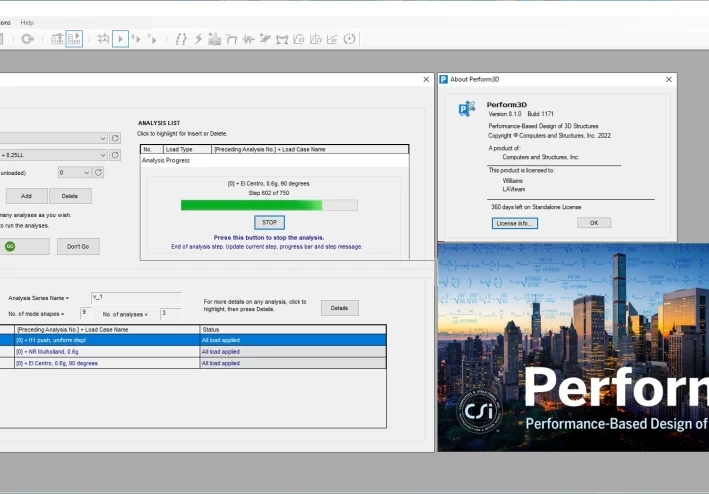Click the Perform3D logo in the About dialog
Image resolution: width=709 pixels, height=494 pixels.
tap(467, 109)
